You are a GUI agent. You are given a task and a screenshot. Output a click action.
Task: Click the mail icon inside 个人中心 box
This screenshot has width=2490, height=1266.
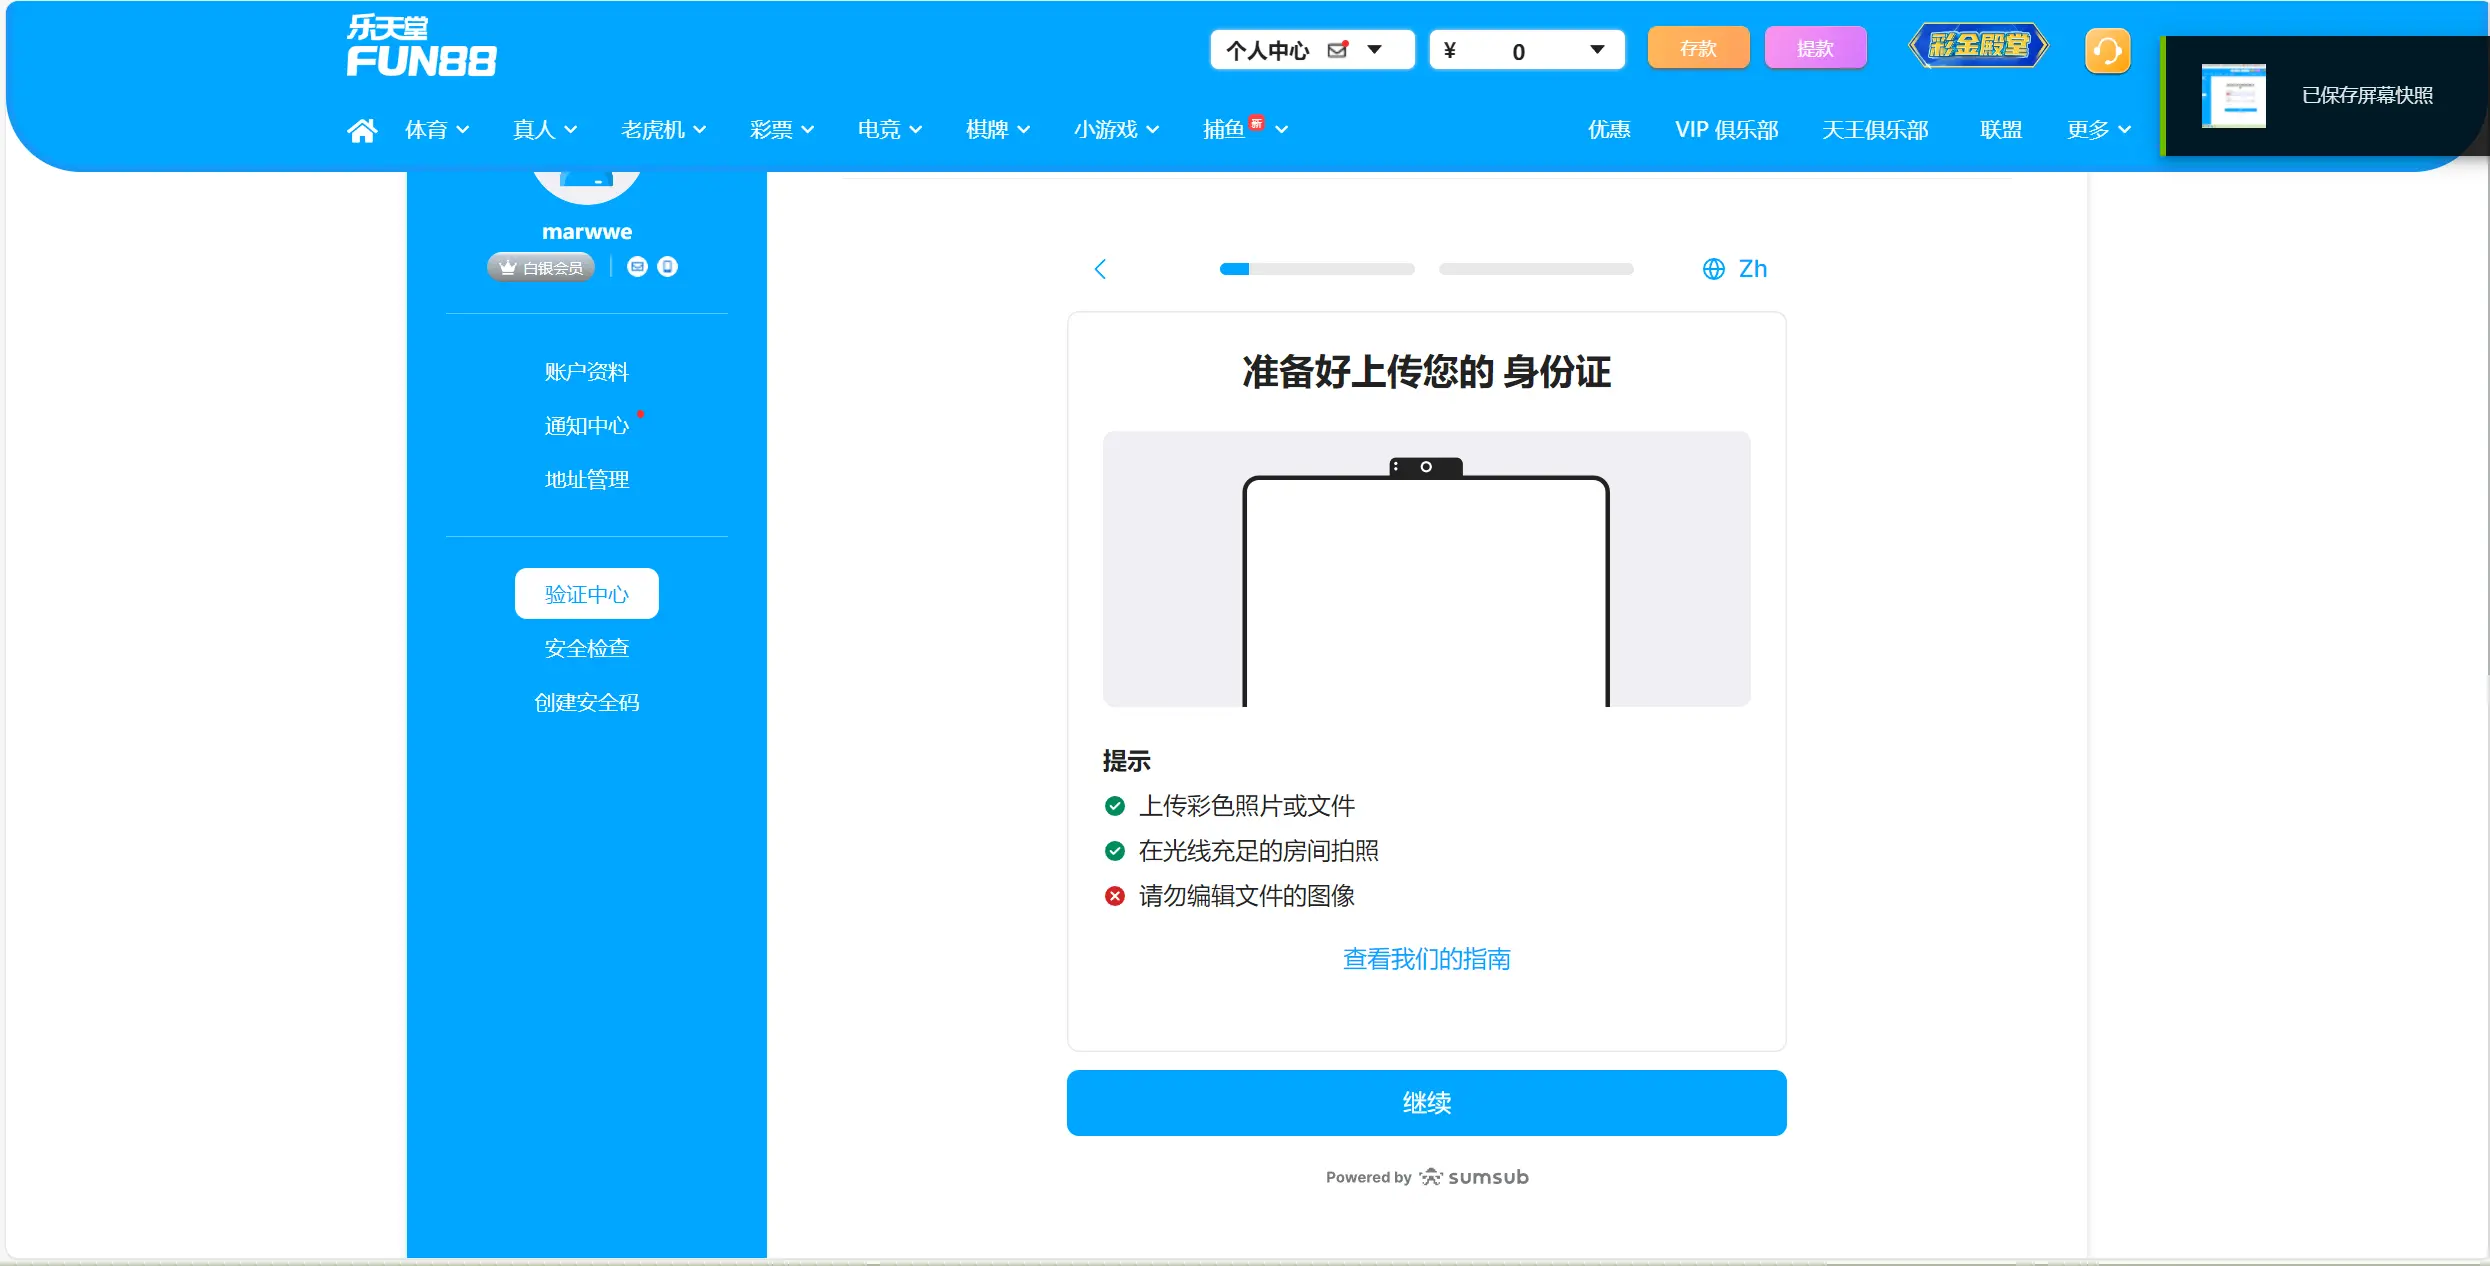tap(1337, 48)
